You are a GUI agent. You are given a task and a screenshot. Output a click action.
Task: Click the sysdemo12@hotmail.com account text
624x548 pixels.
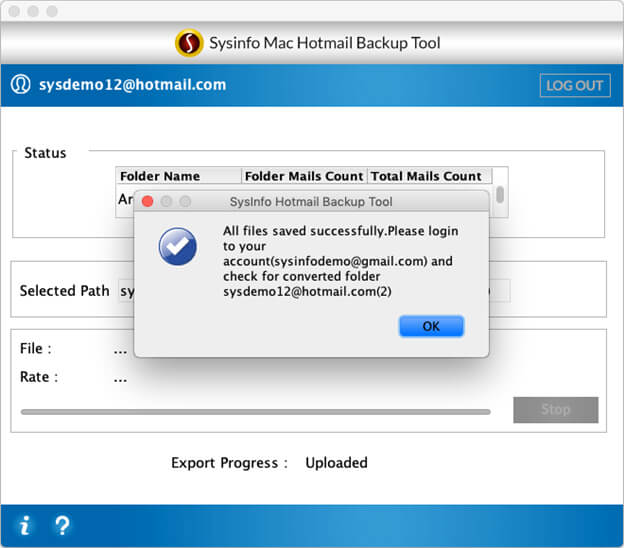coord(133,84)
